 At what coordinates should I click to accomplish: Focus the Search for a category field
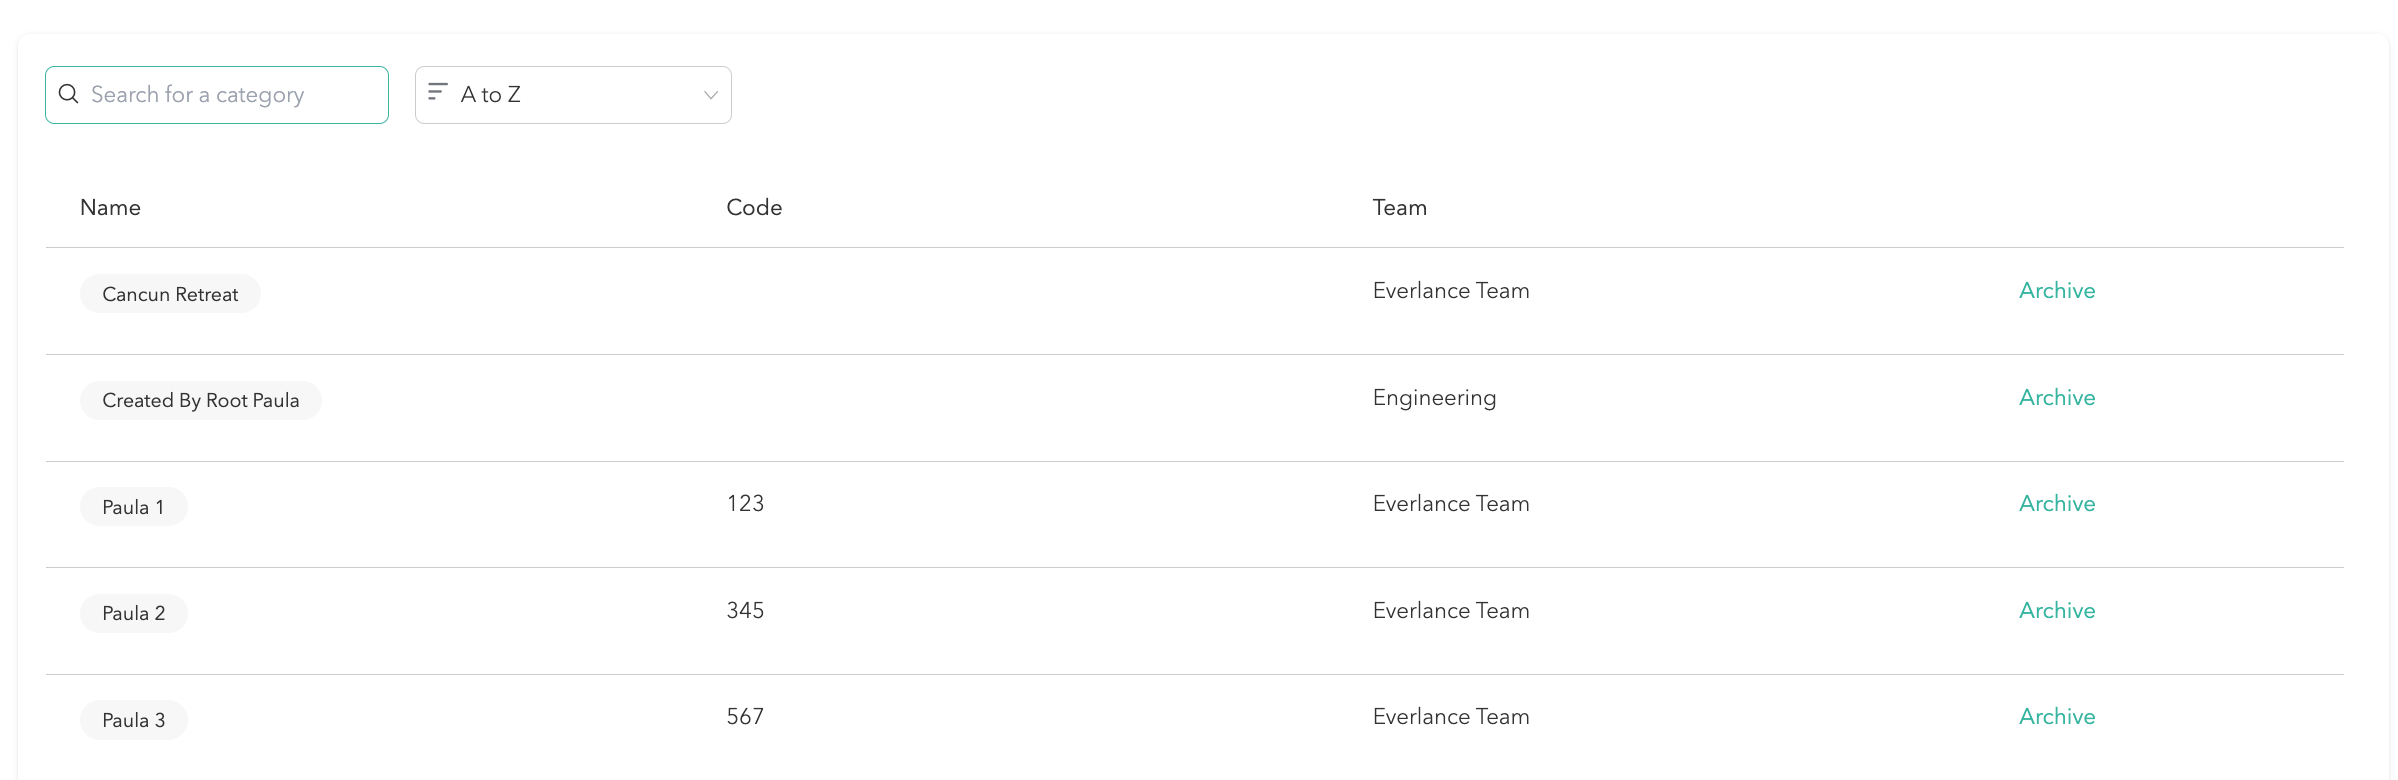tap(230, 95)
